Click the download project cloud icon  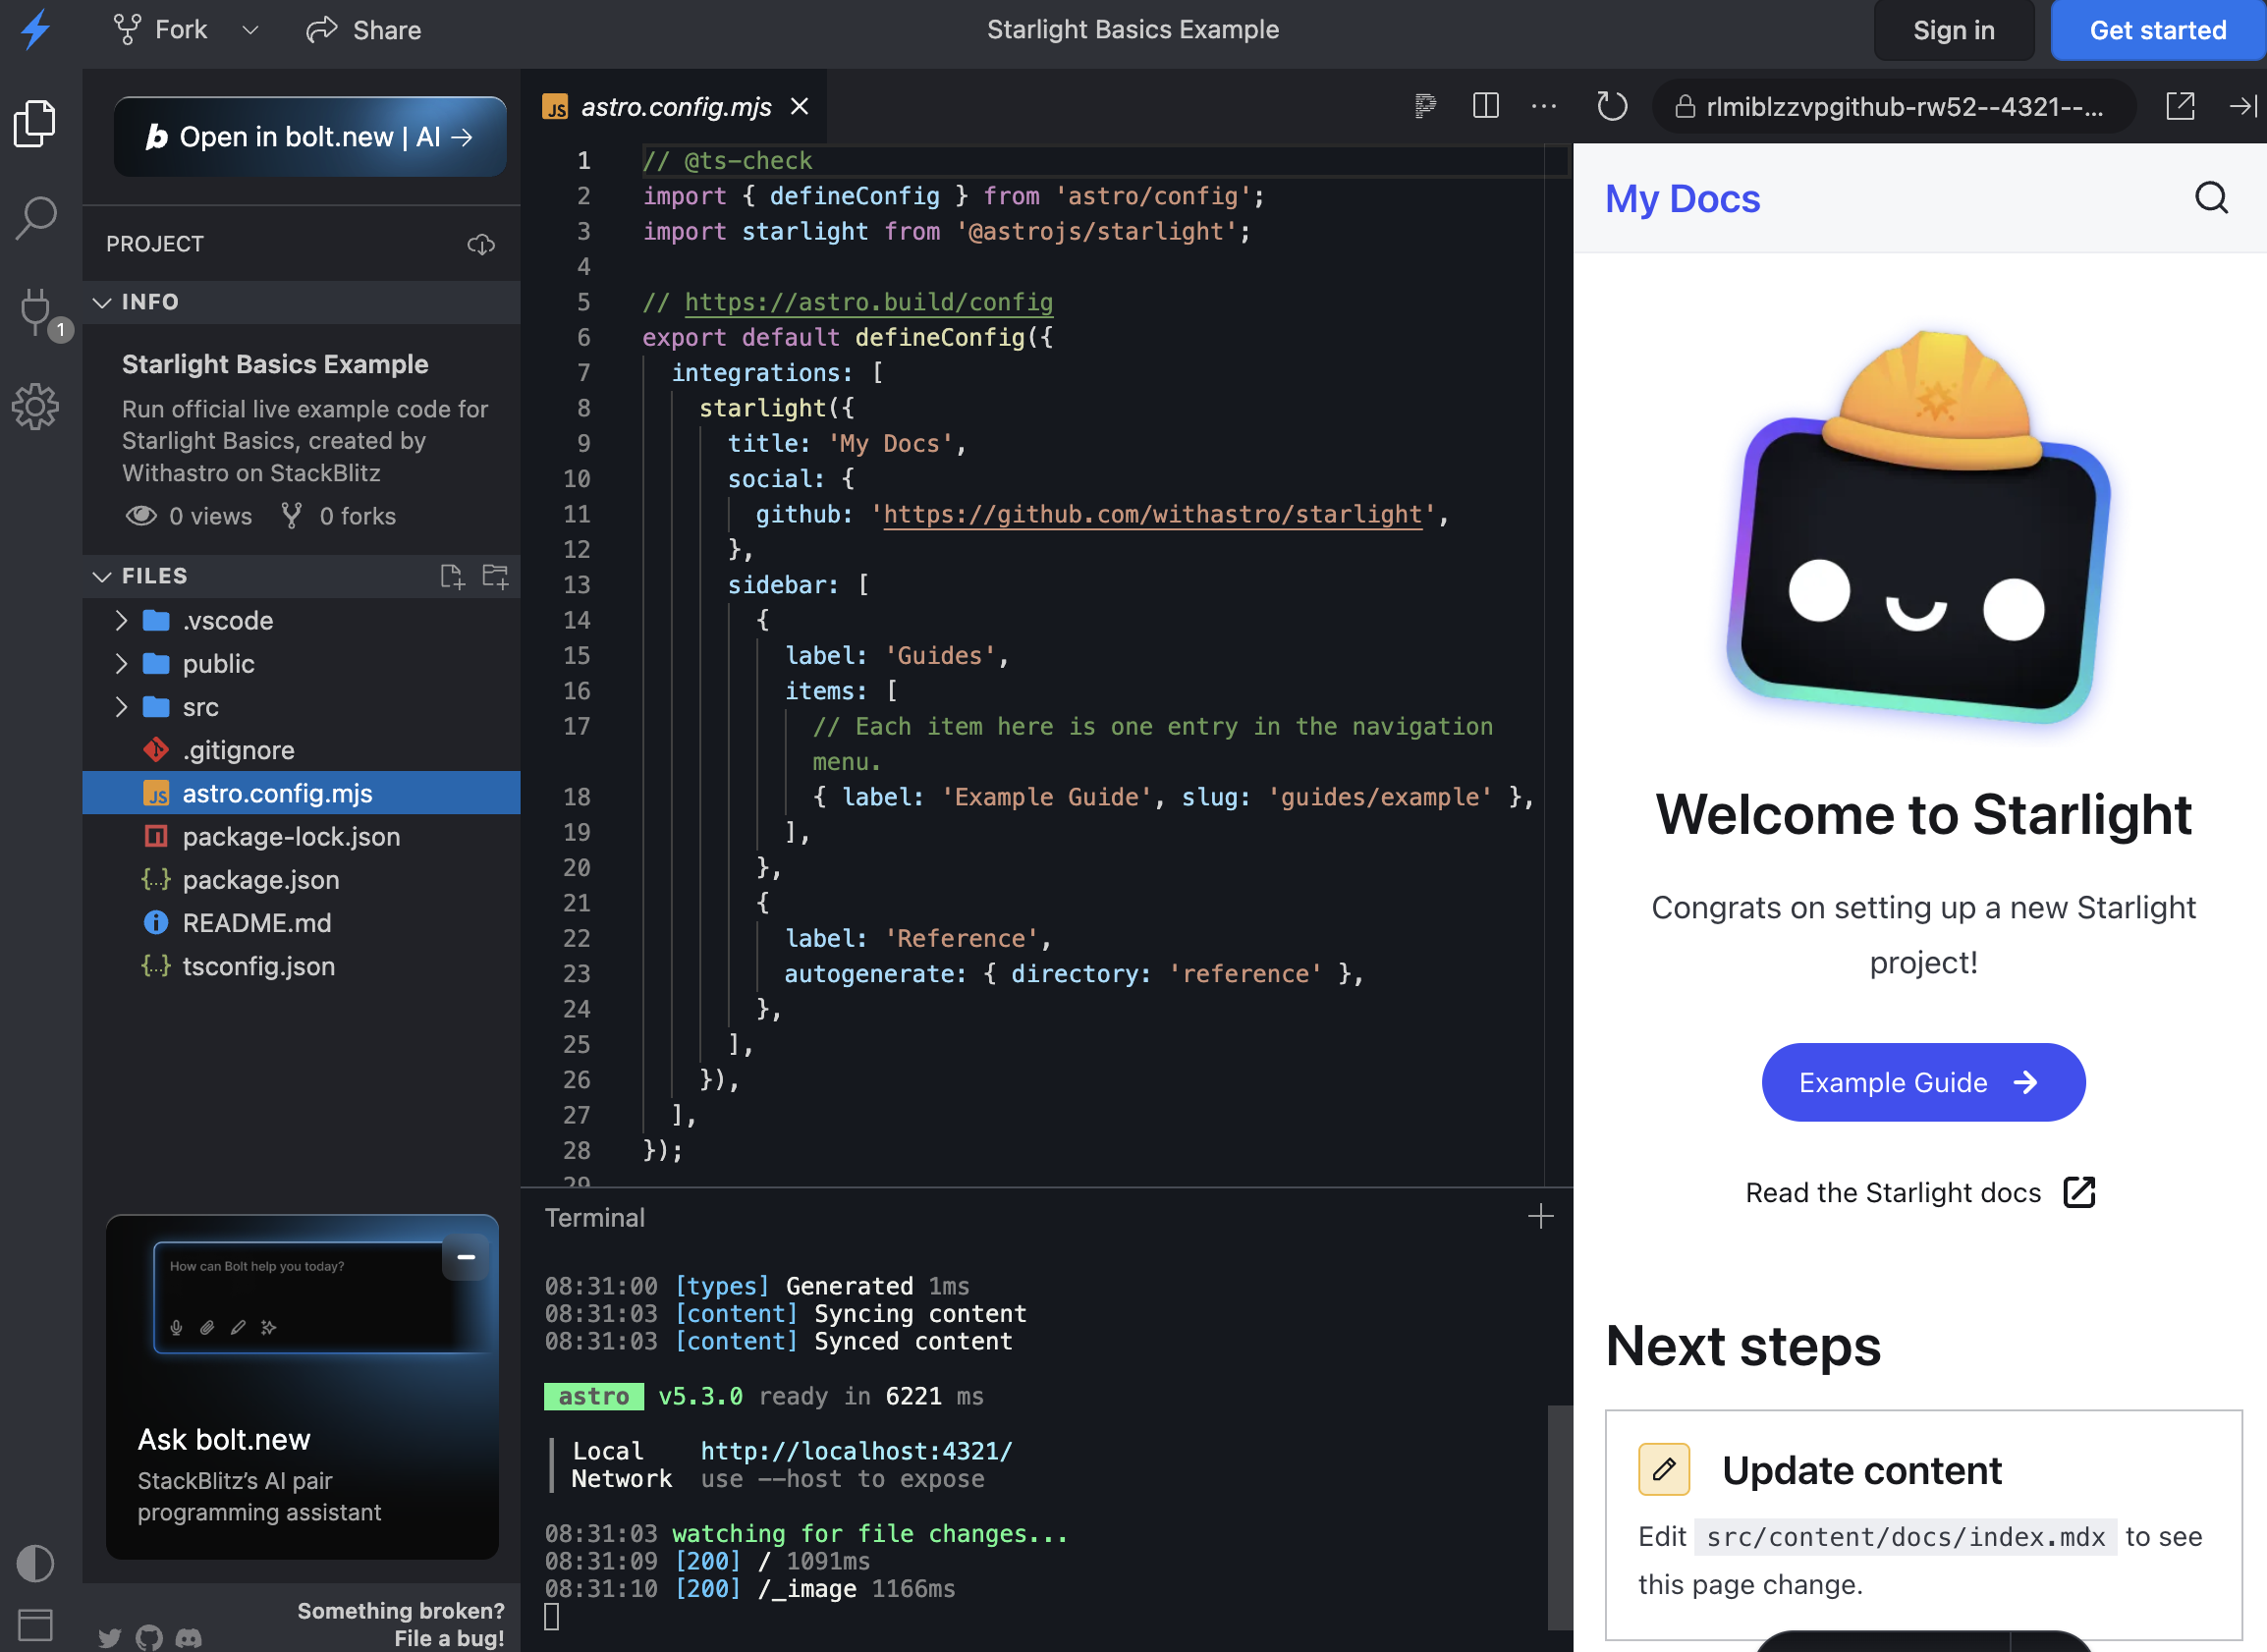[x=481, y=245]
